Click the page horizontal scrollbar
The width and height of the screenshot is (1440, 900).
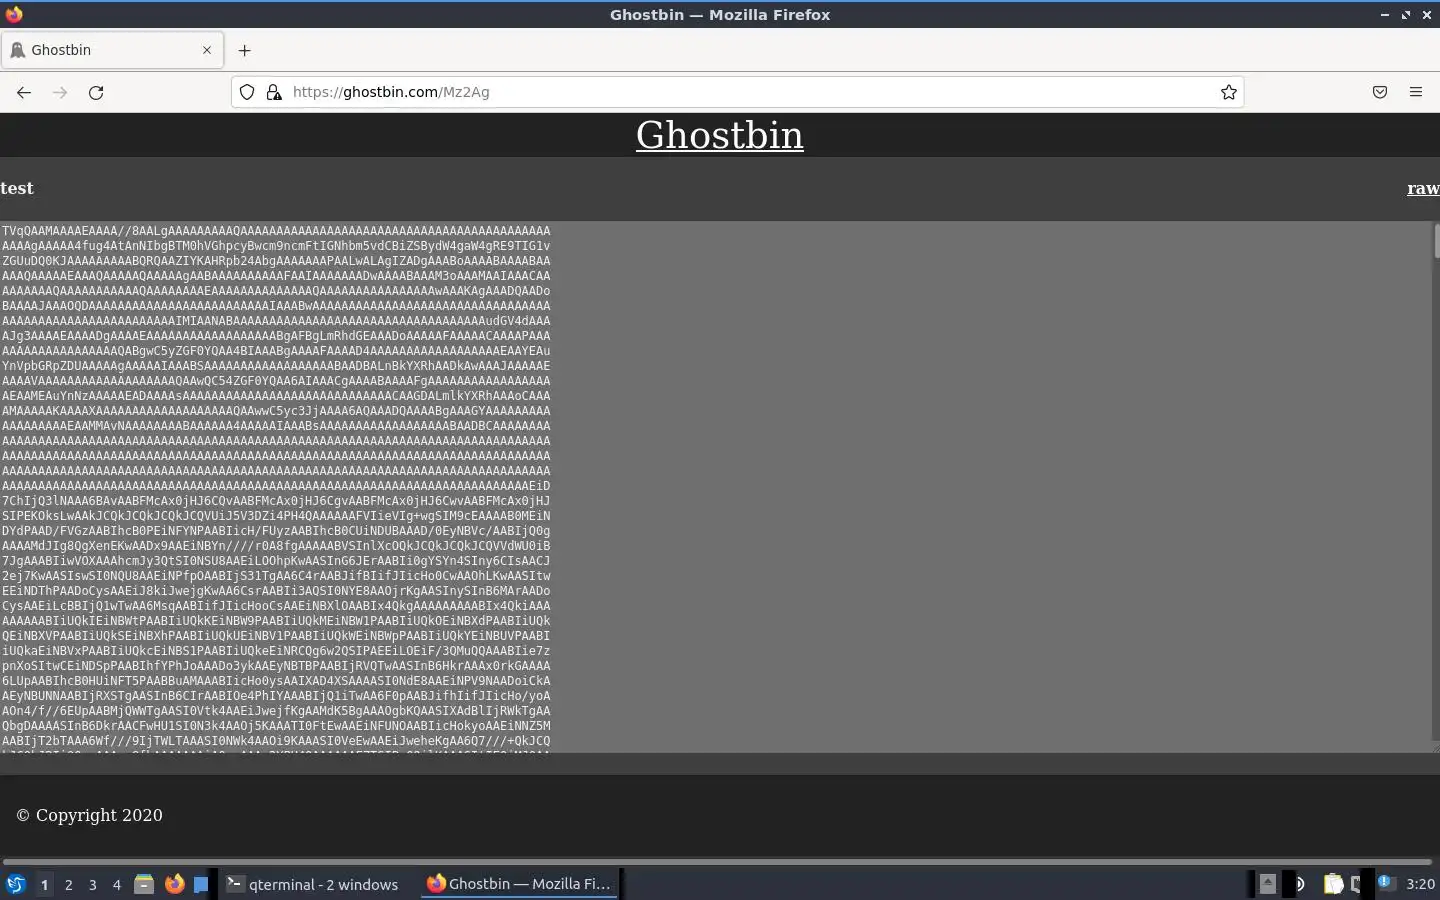[x=717, y=861]
